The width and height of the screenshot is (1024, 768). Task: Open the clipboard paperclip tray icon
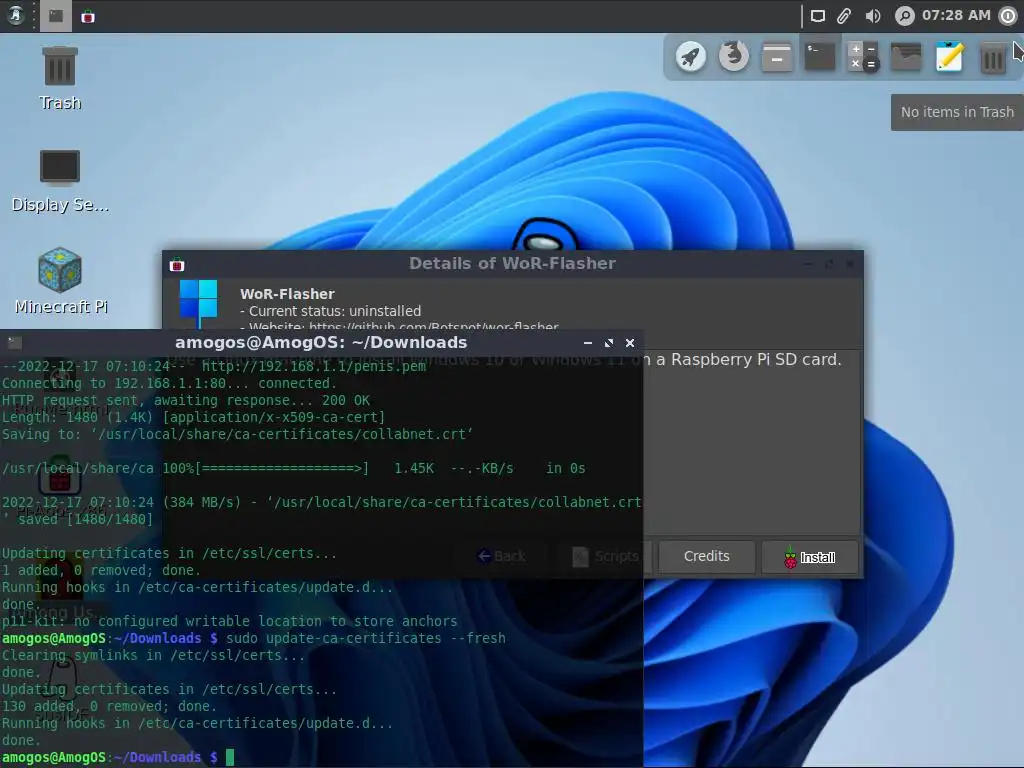(844, 16)
